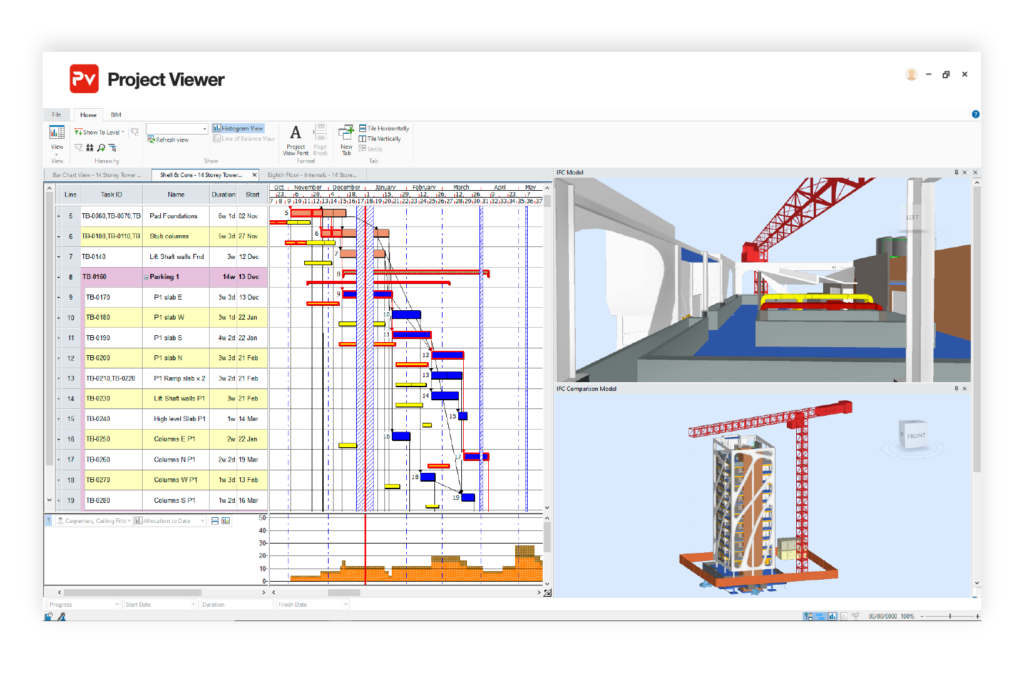Click the LEFT view cube in IFC Model
This screenshot has height=673, width=1024.
click(912, 217)
